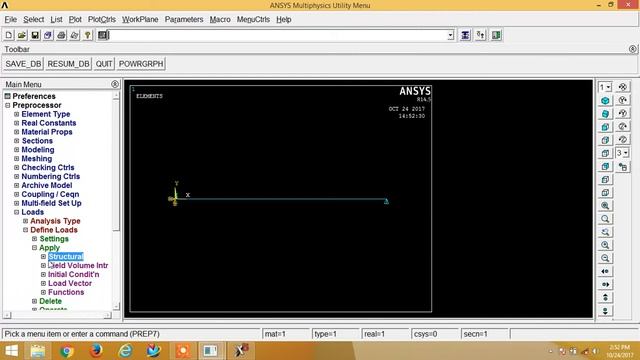Image resolution: width=640 pixels, height=360 pixels.
Task: Expand the Element Type tree node
Action: coord(16,114)
